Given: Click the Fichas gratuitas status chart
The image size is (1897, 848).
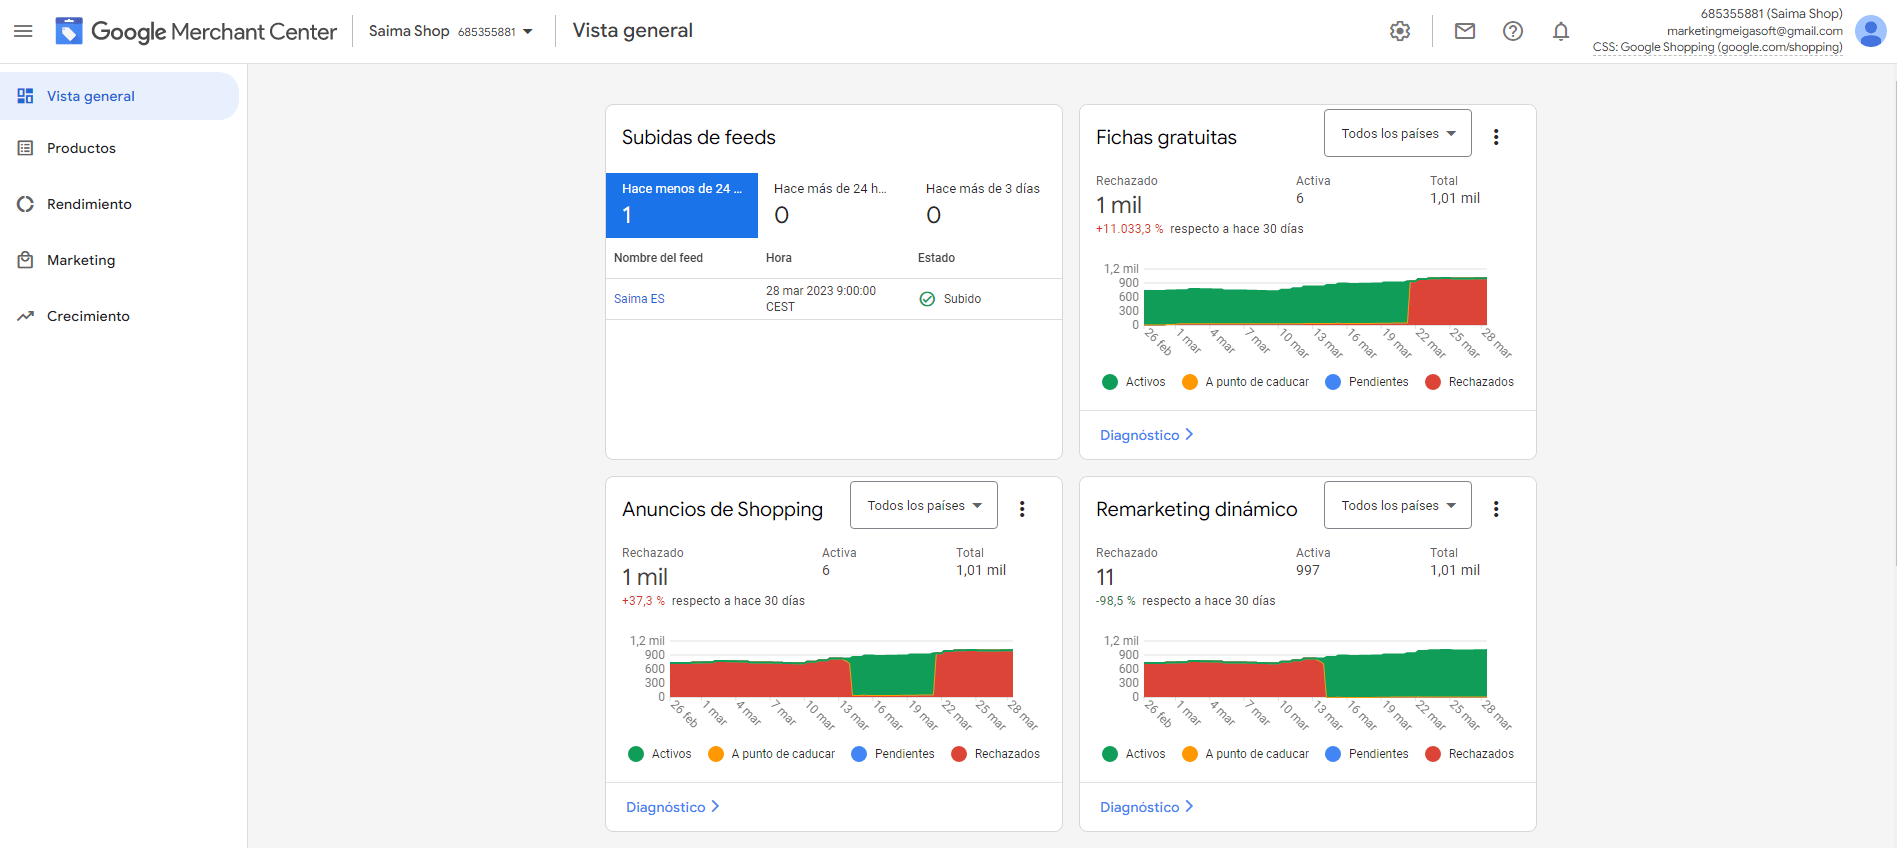Looking at the screenshot, I should click(x=1315, y=297).
